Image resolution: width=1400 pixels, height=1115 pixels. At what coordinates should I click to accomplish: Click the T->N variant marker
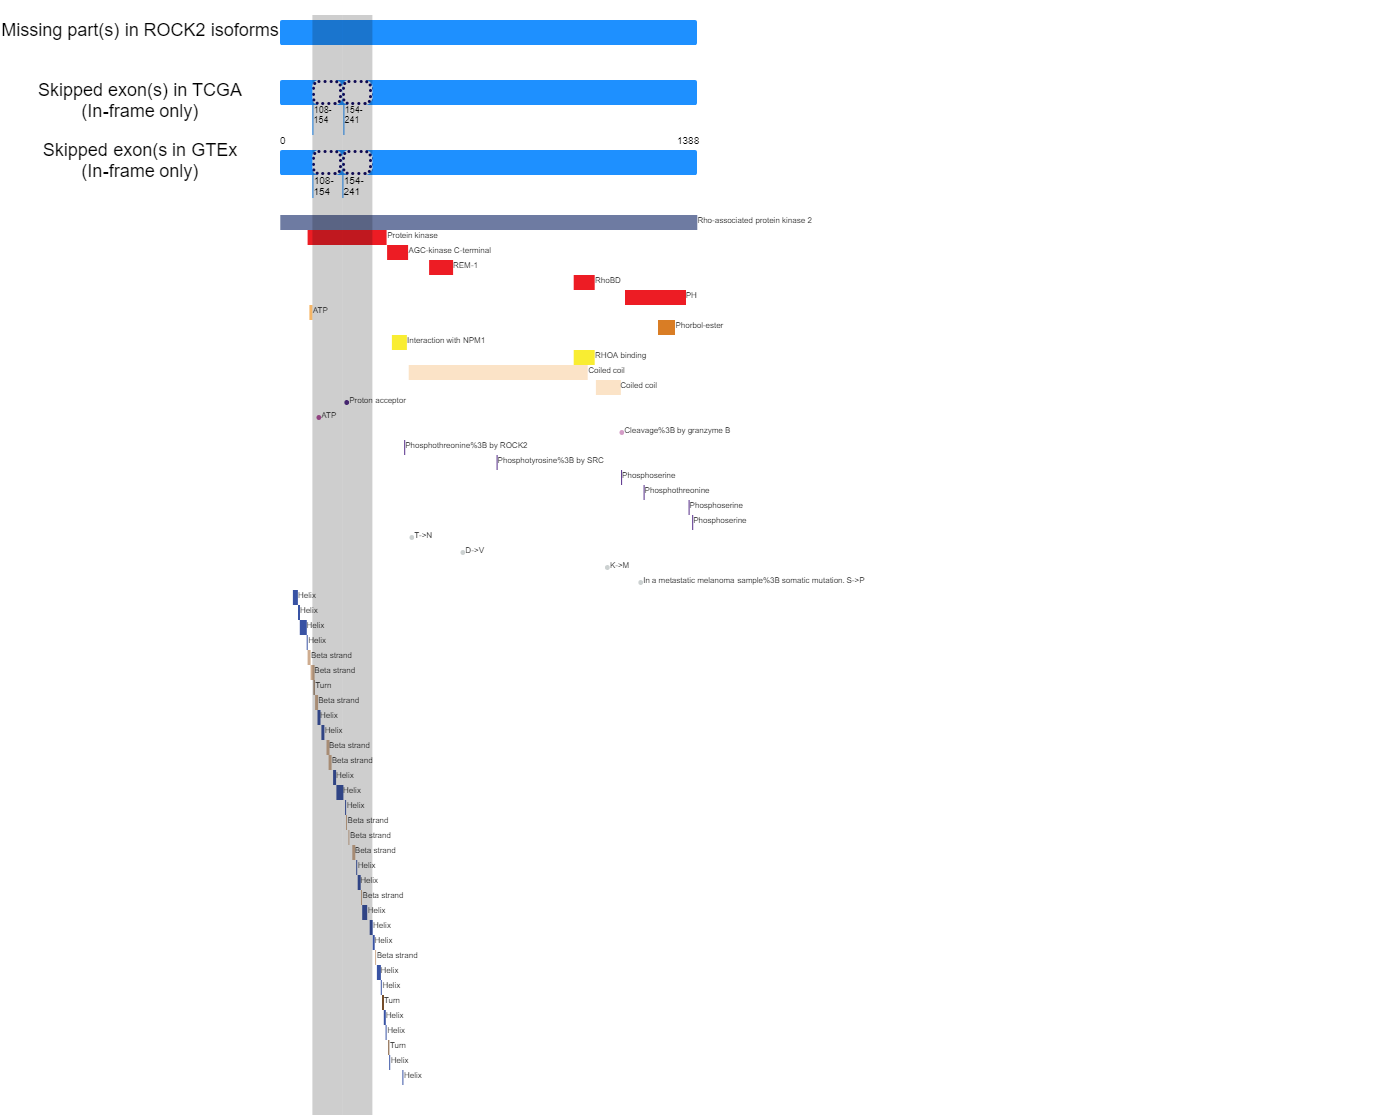pos(412,537)
